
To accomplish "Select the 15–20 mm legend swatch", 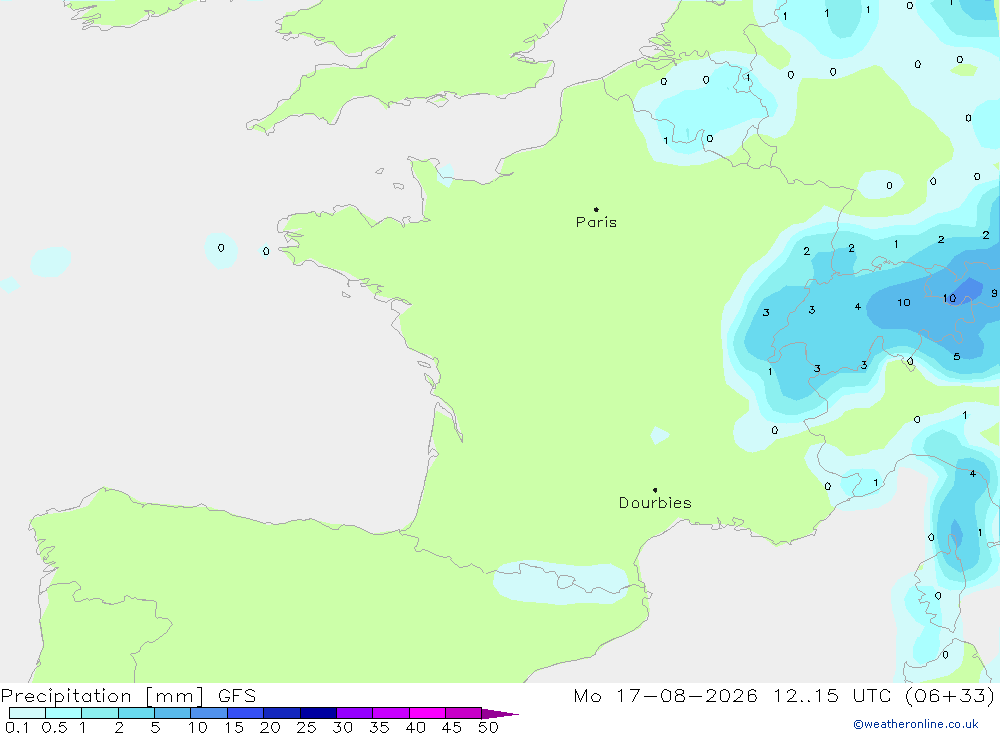I will [246, 713].
